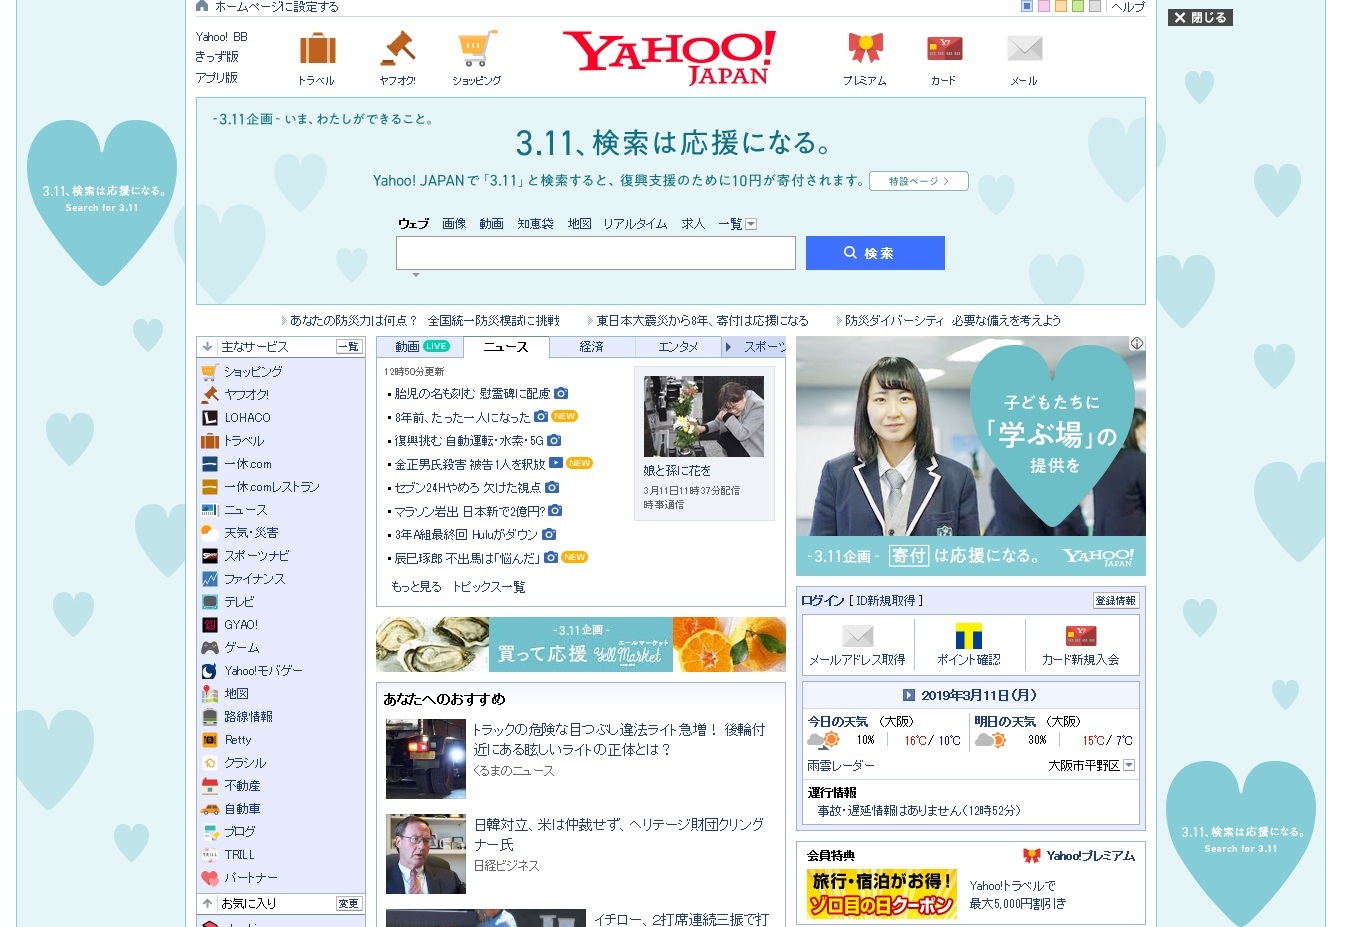Click the 特設ページ button
Screen dimensions: 1345x927
(x=921, y=181)
